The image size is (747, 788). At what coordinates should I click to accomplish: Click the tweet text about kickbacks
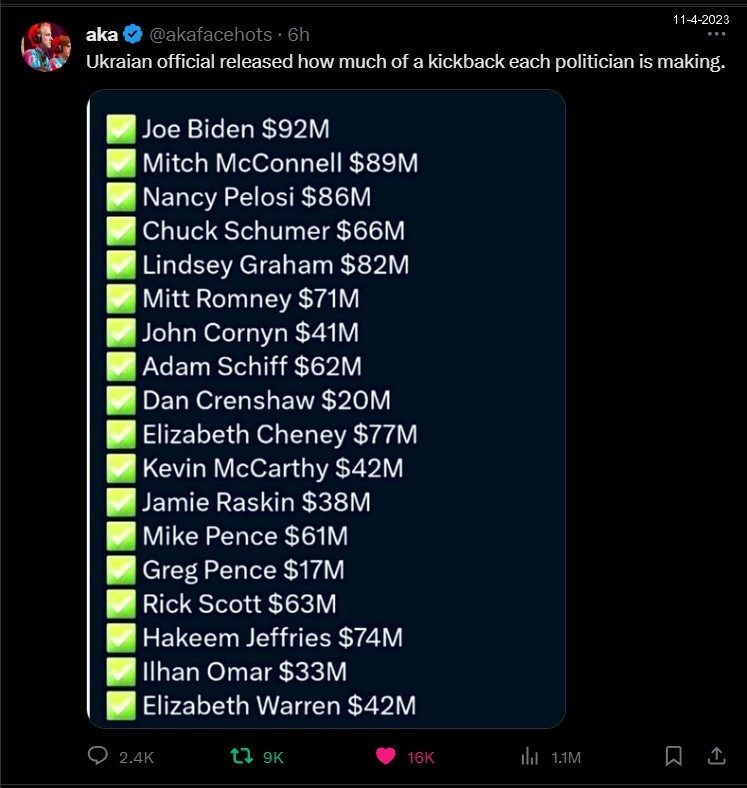pyautogui.click(x=405, y=63)
